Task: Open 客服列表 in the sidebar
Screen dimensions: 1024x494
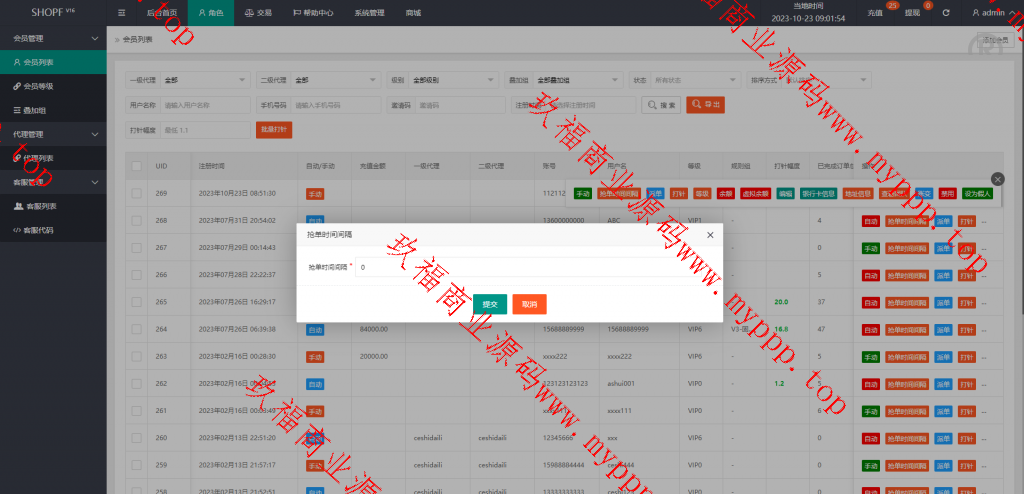Action: tap(40, 206)
